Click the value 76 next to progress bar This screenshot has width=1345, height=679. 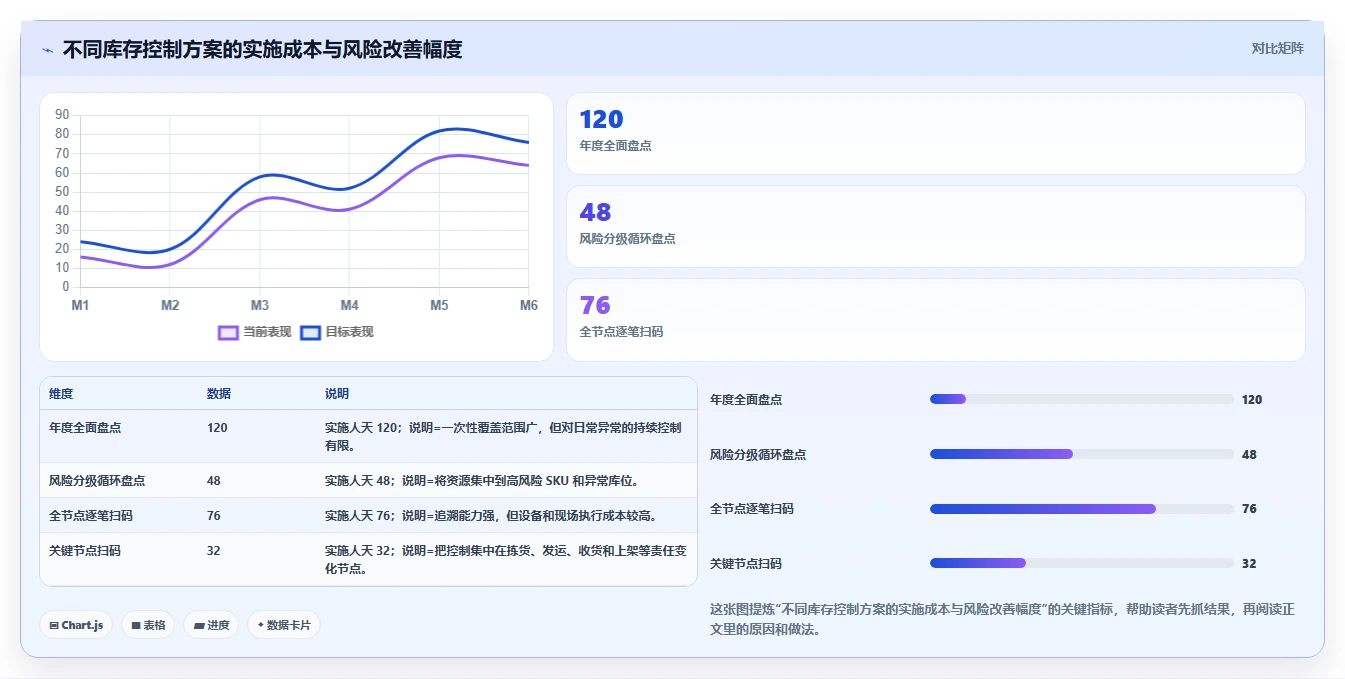click(x=1249, y=509)
